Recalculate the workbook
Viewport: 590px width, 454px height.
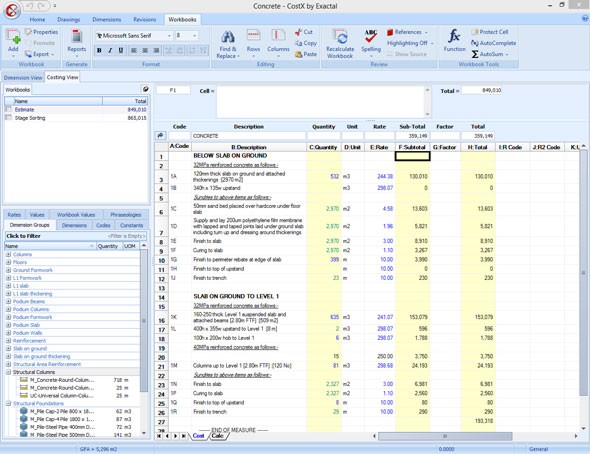point(340,44)
